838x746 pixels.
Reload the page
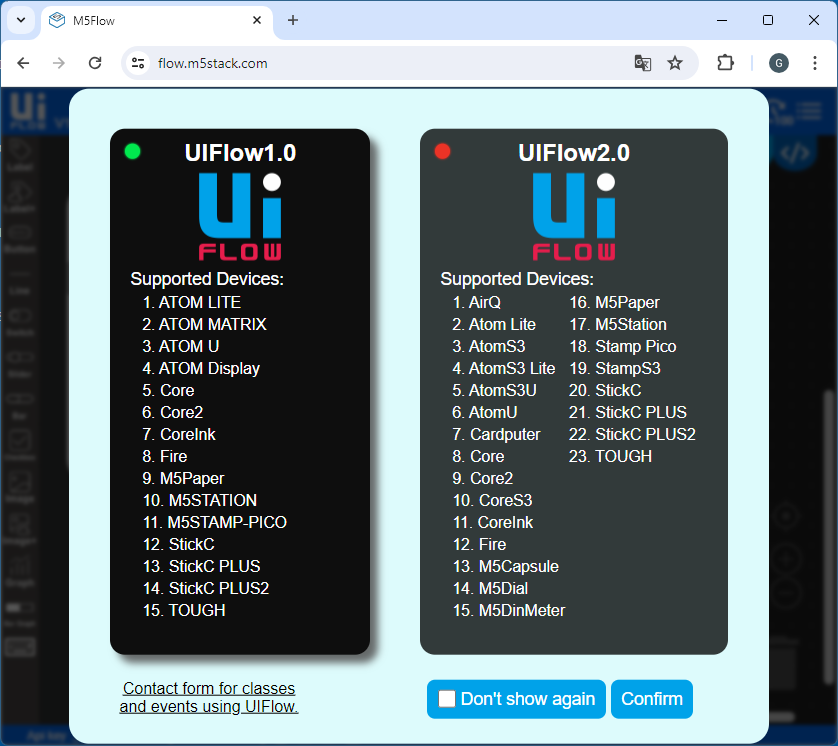pyautogui.click(x=95, y=63)
